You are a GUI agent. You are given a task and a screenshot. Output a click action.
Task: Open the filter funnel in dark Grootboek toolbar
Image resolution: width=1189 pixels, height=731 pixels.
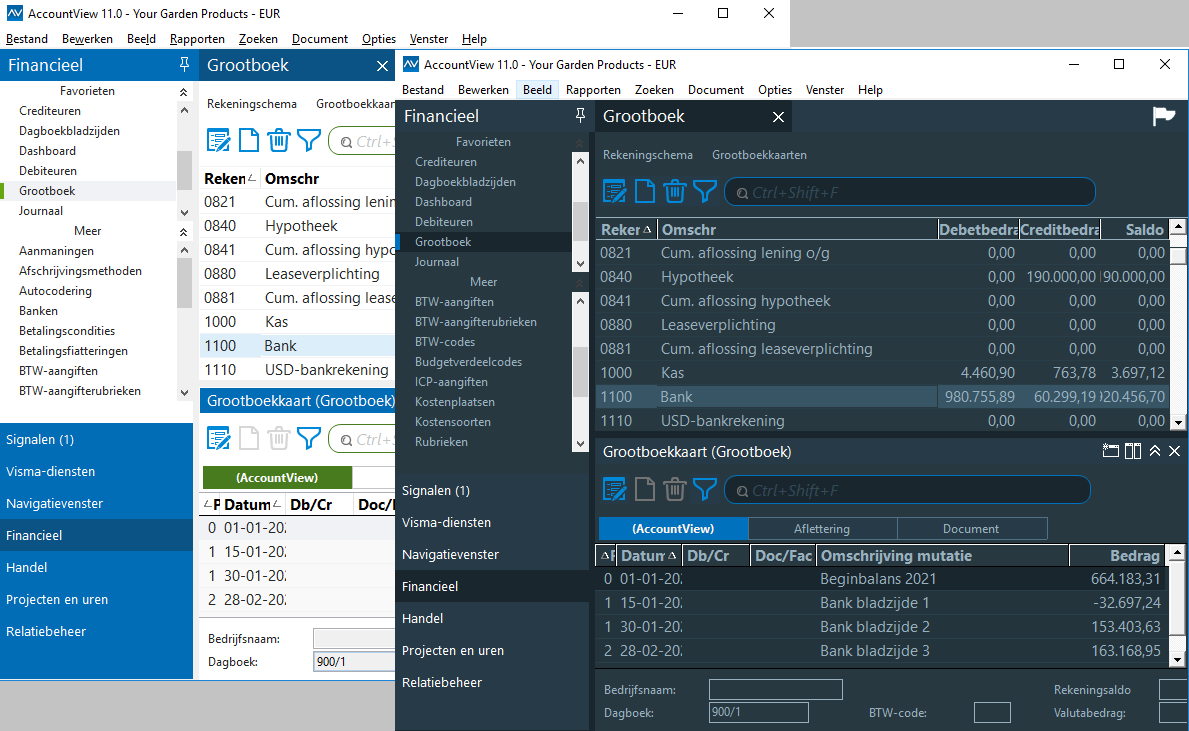705,191
